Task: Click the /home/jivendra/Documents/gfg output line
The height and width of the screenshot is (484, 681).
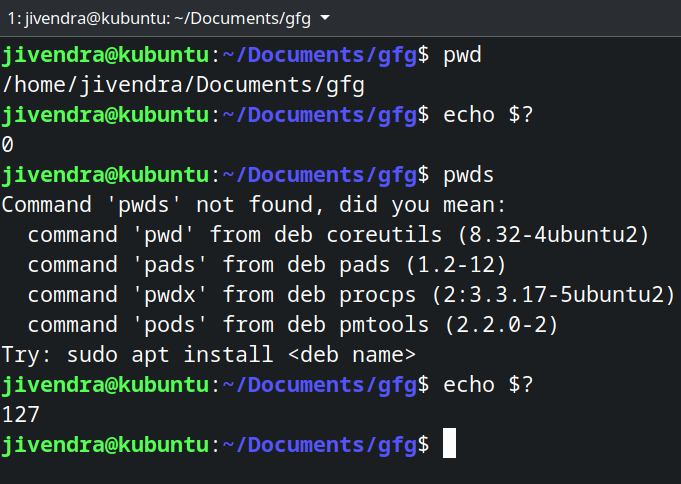Action: 182,84
